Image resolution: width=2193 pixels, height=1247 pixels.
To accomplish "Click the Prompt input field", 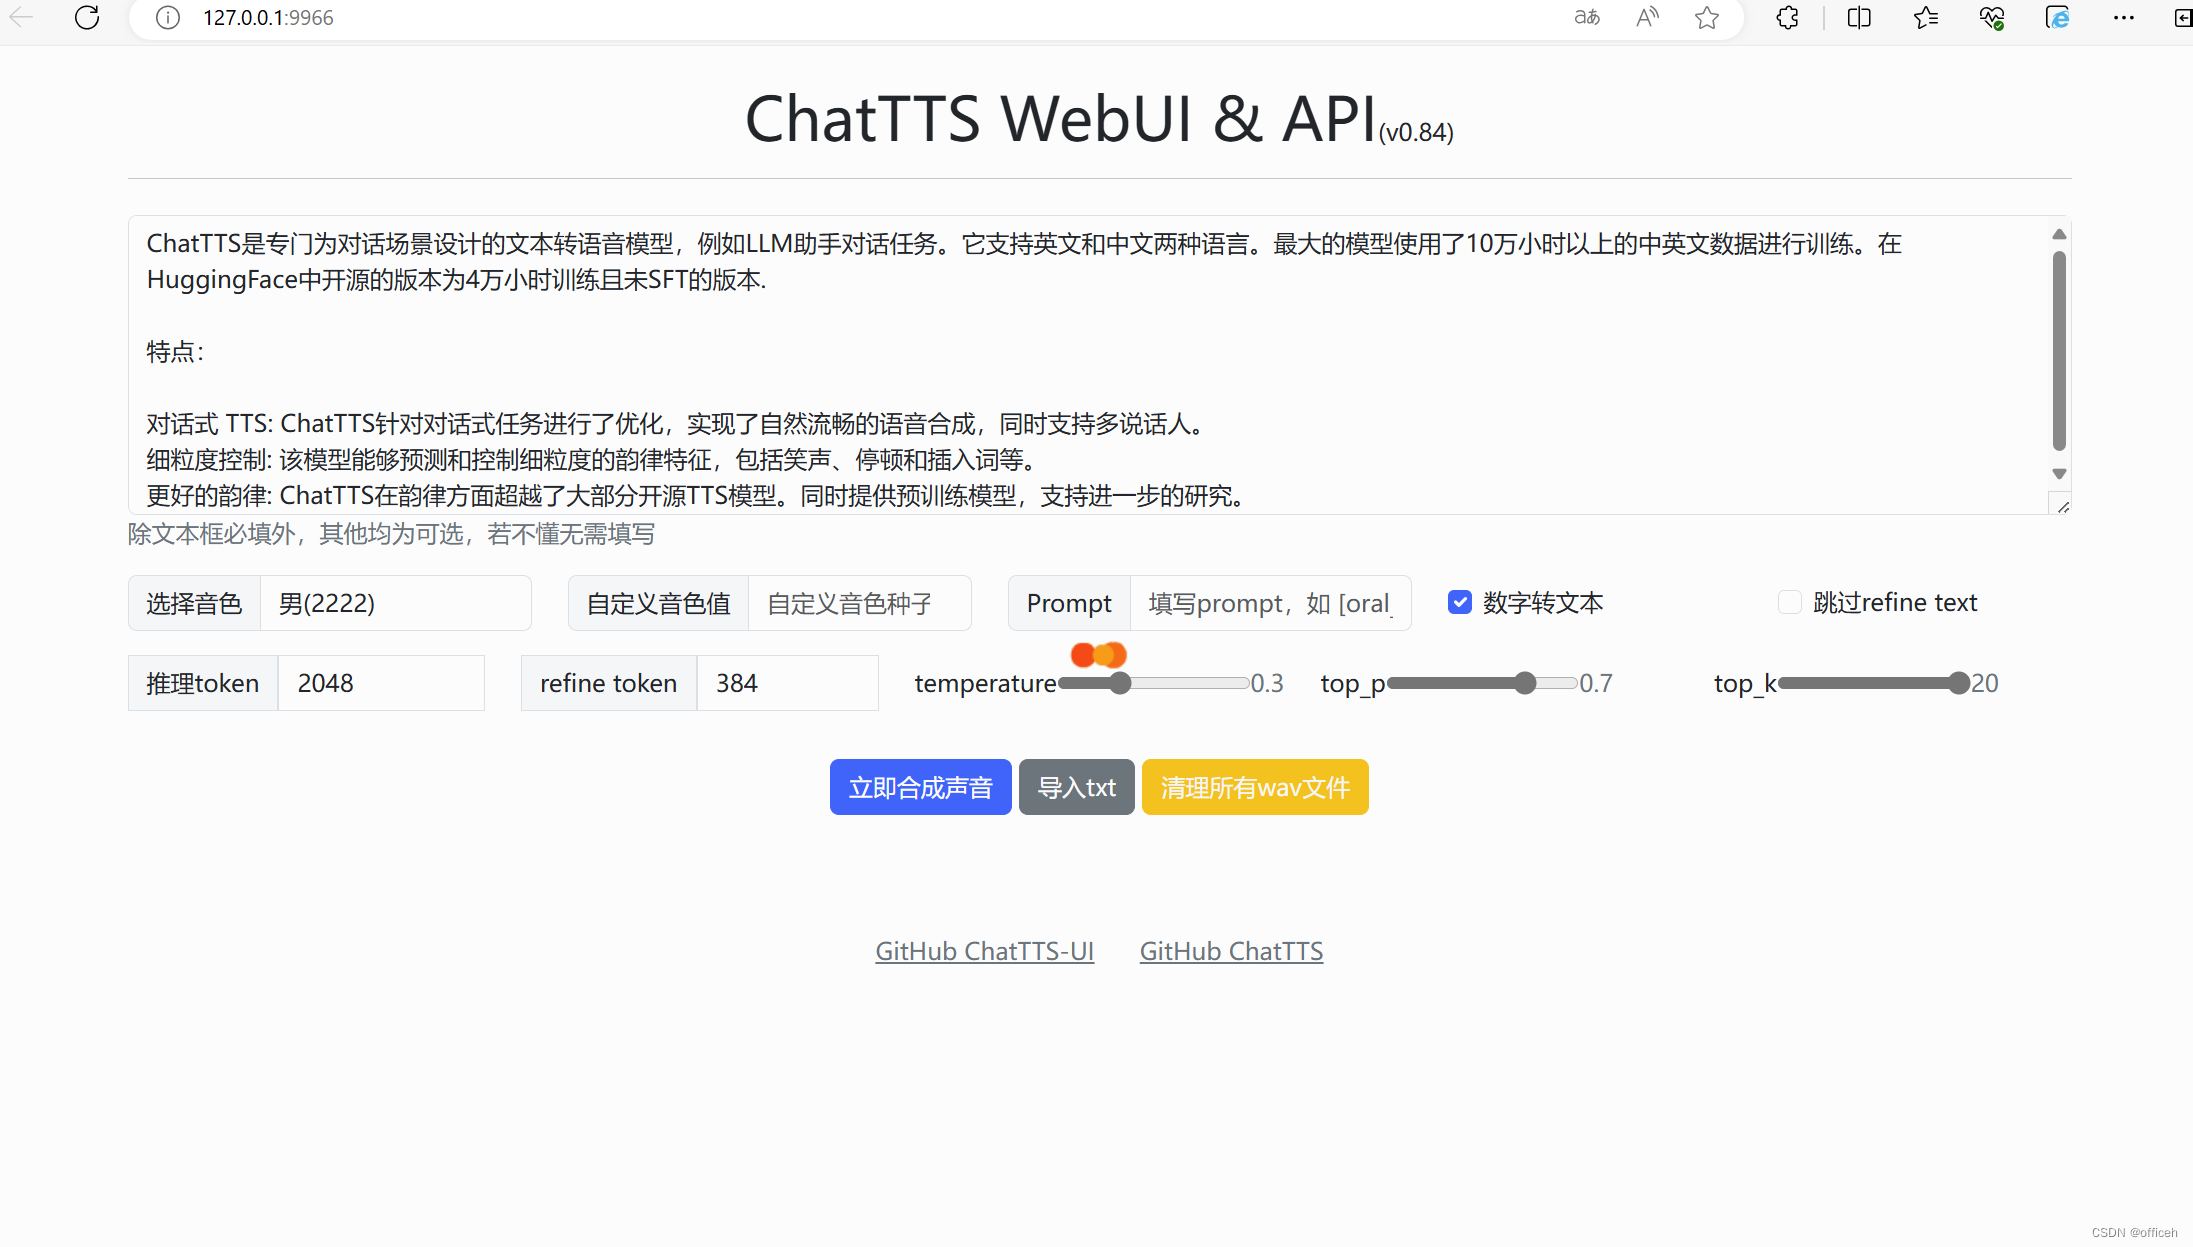I will (x=1270, y=602).
